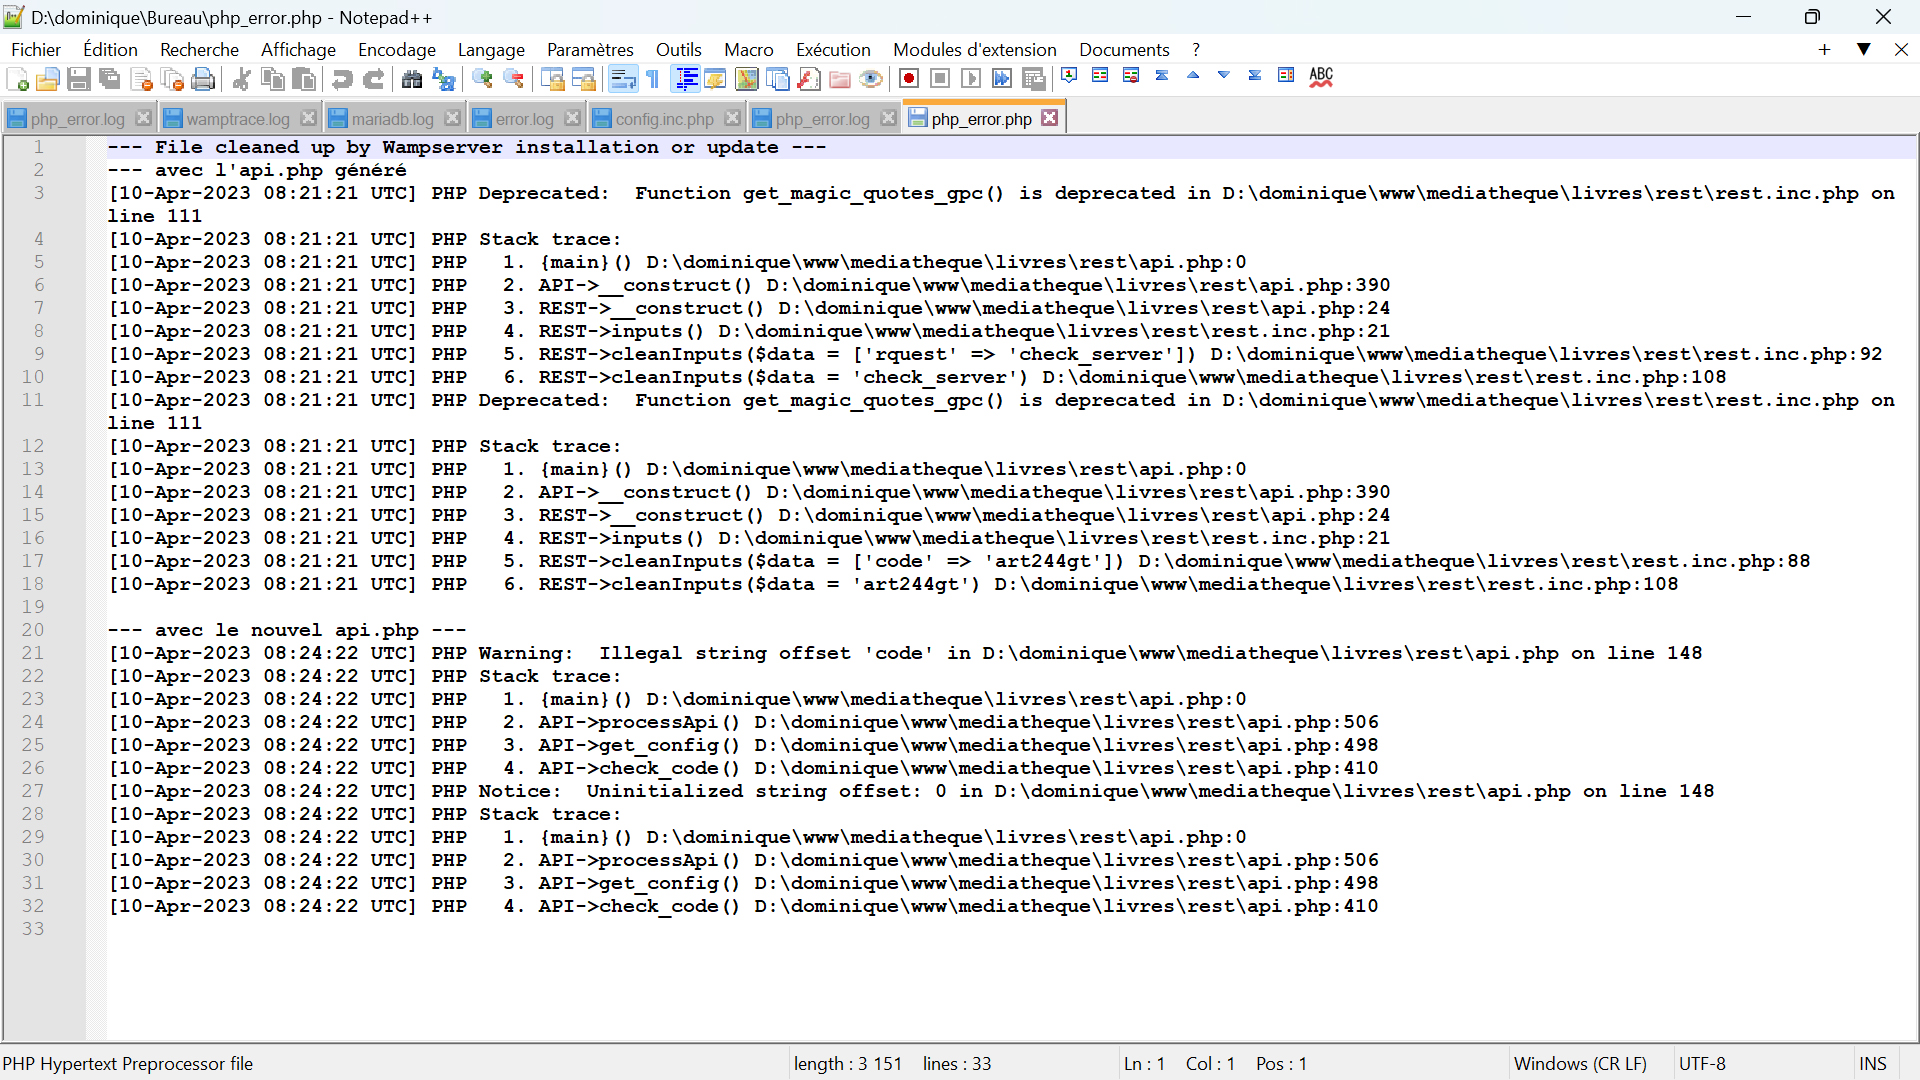1920x1080 pixels.
Task: Toggle the indent guide button
Action: click(686, 79)
